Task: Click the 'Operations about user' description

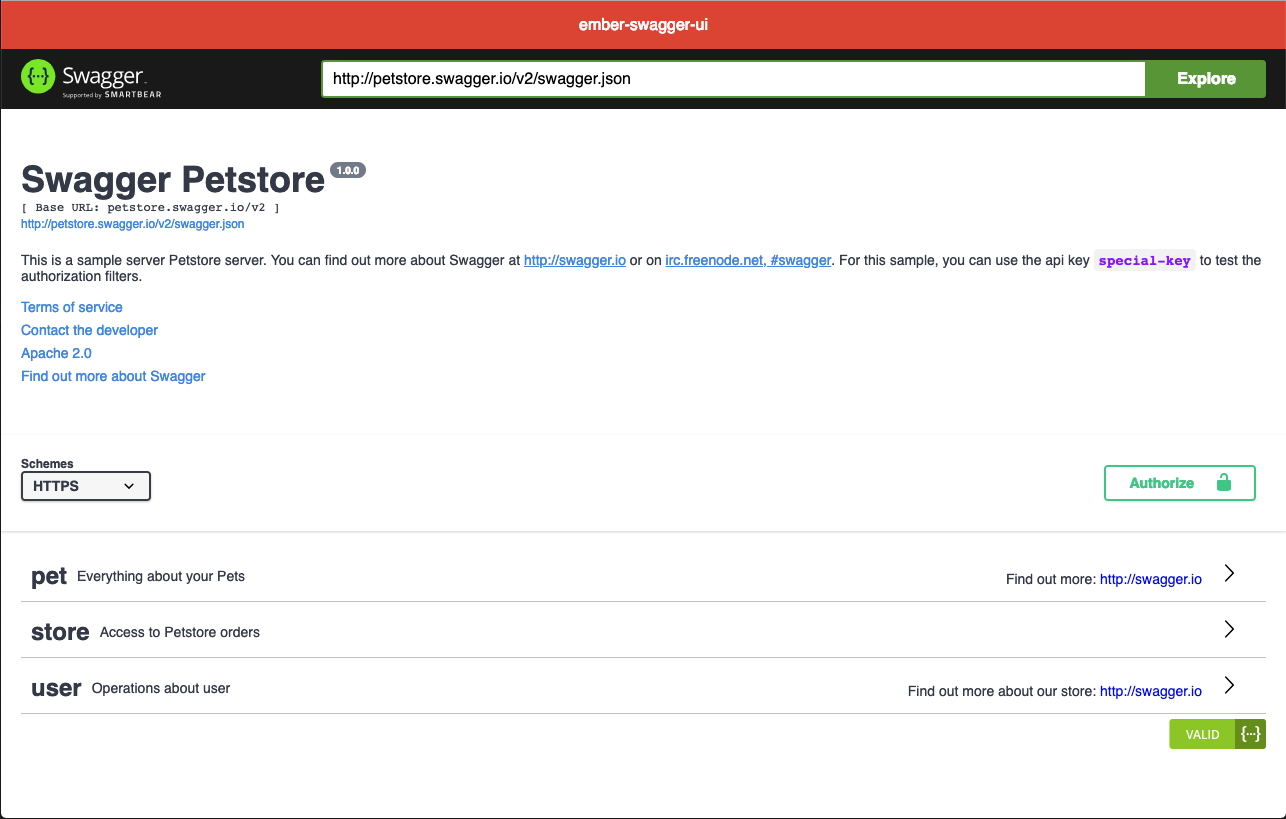Action: coord(161,688)
